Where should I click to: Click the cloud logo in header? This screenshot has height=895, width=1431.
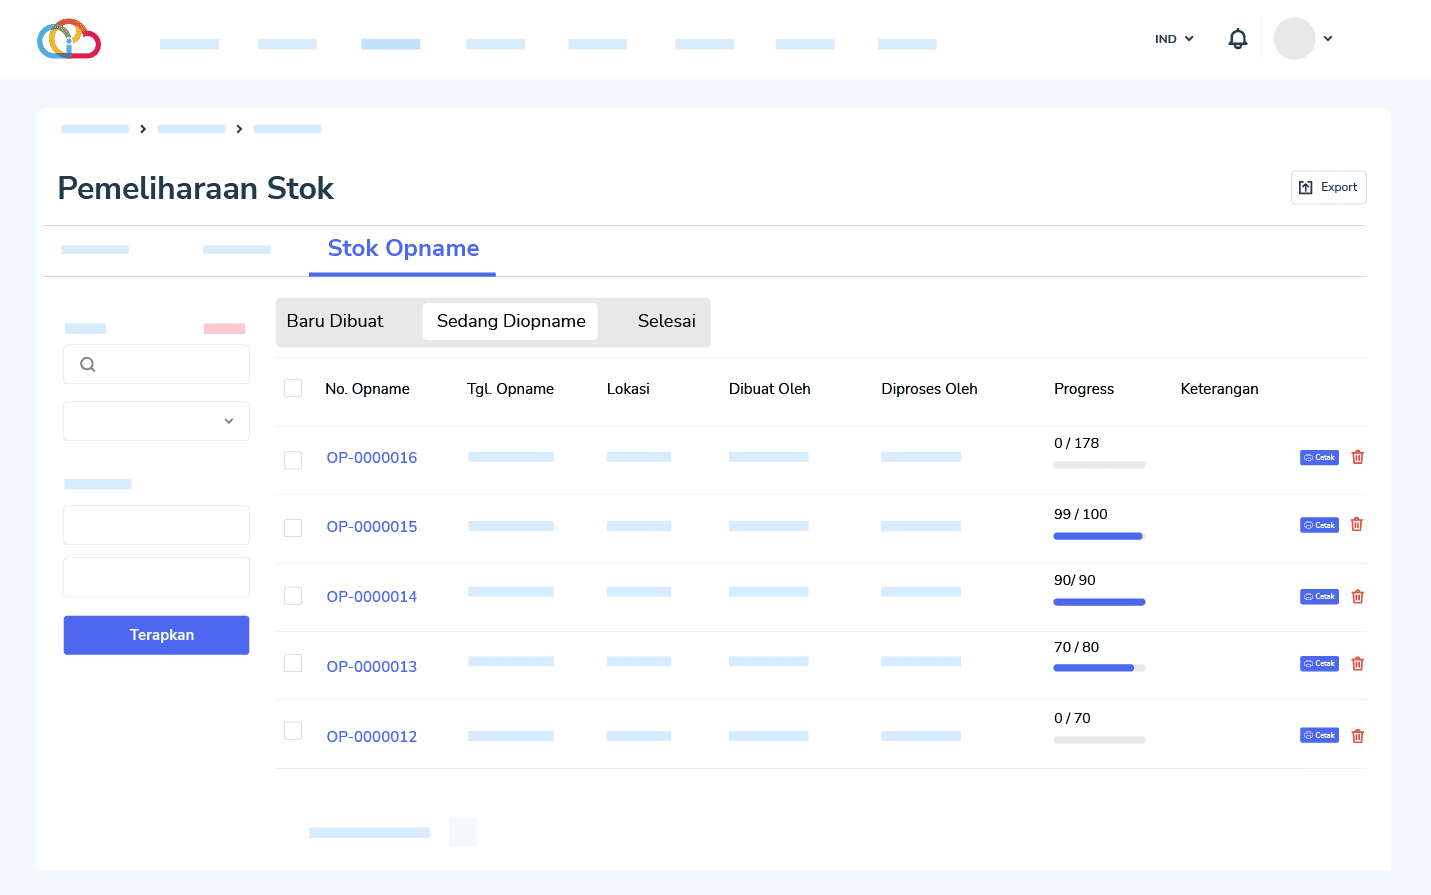tap(69, 39)
